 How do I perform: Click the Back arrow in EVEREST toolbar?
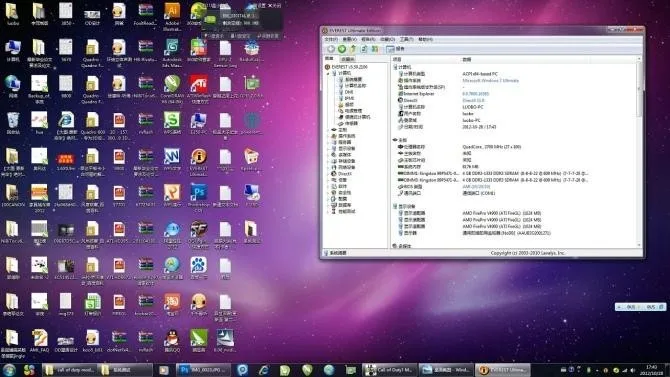(x=331, y=49)
